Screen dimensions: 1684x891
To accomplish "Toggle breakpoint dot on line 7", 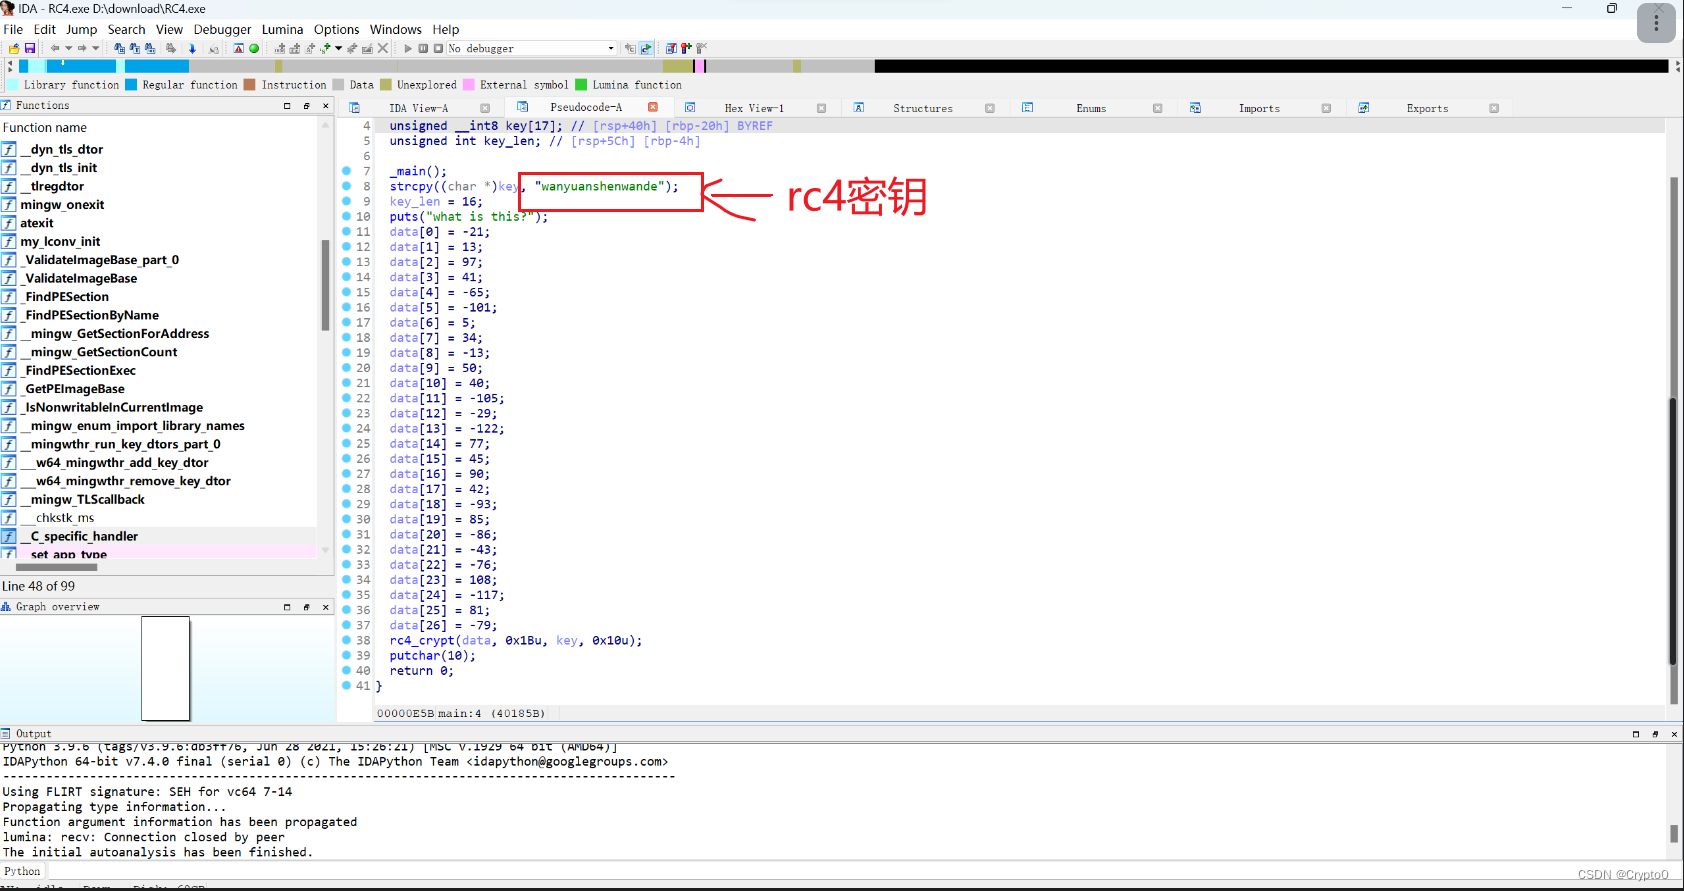I will click(347, 171).
